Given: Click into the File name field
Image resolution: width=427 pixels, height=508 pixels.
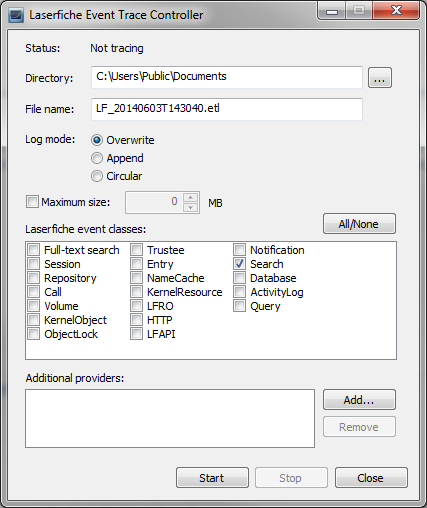Looking at the screenshot, I should point(227,109).
